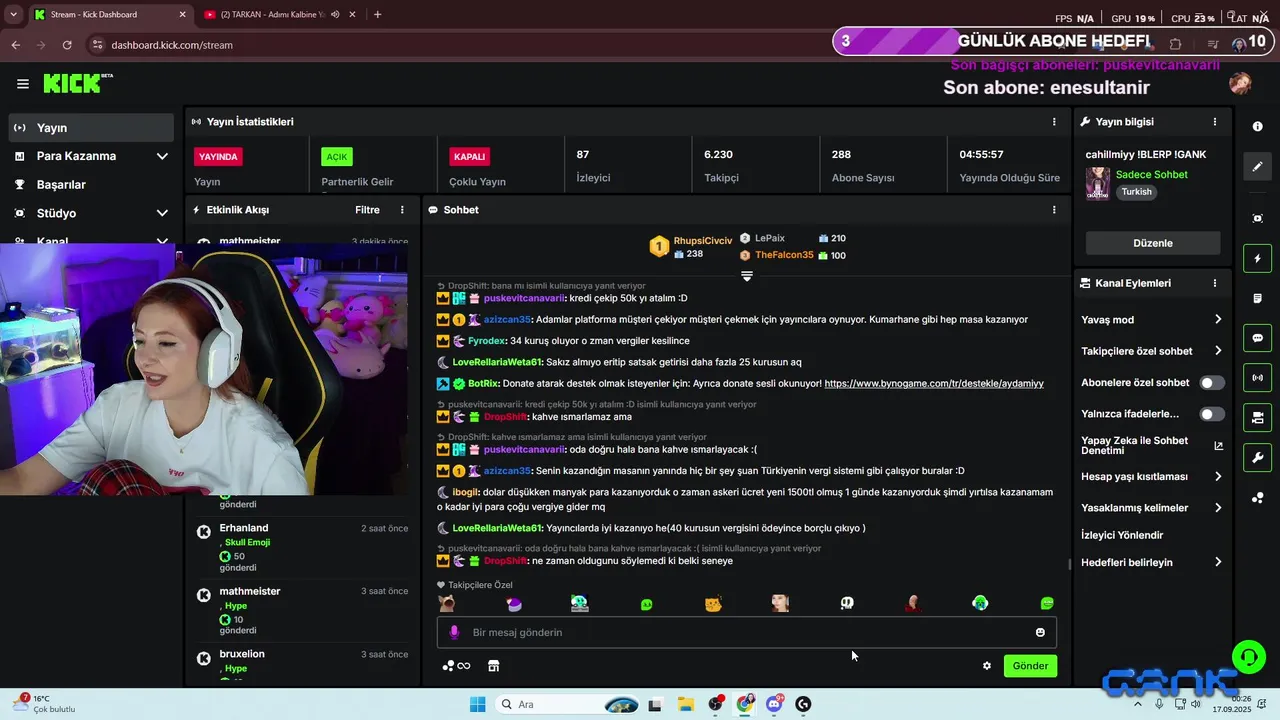This screenshot has width=1280, height=720.
Task: Open Discord from the taskbar
Action: (x=774, y=704)
